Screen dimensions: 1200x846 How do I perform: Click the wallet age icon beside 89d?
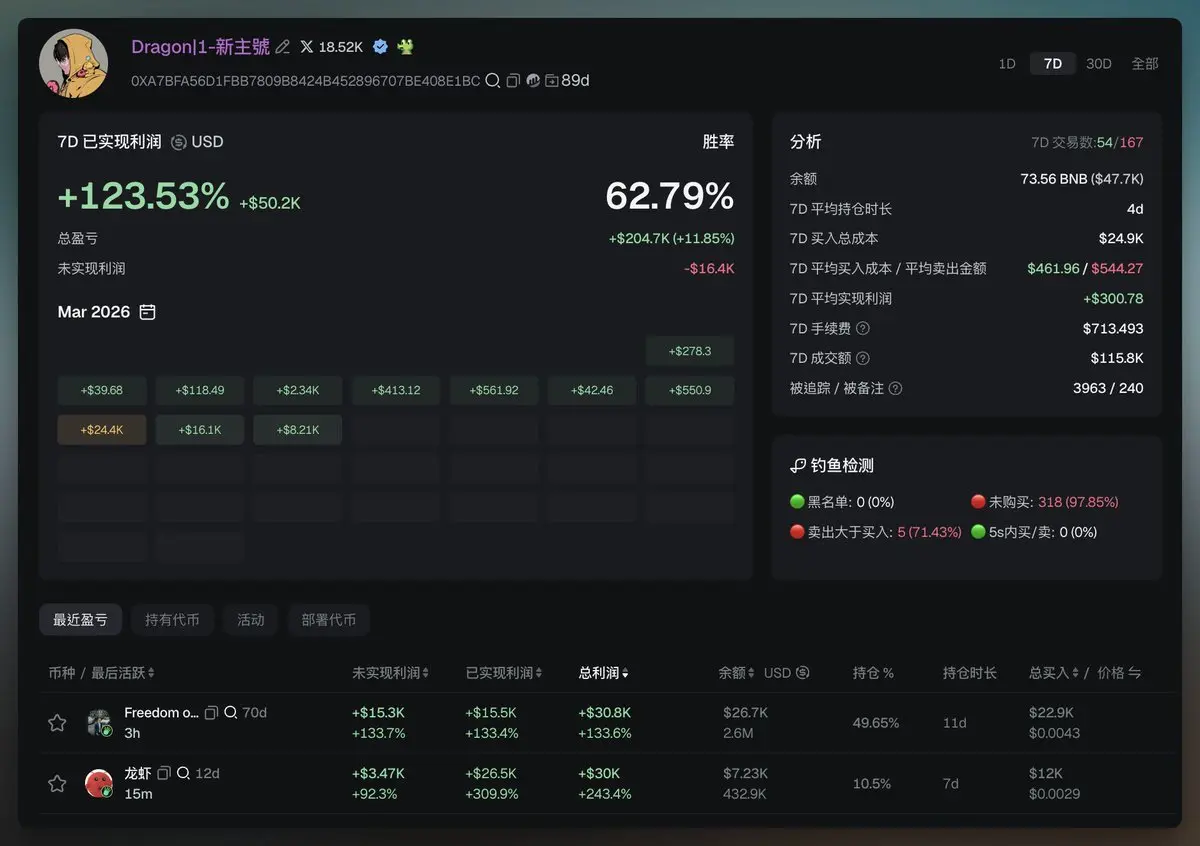551,80
